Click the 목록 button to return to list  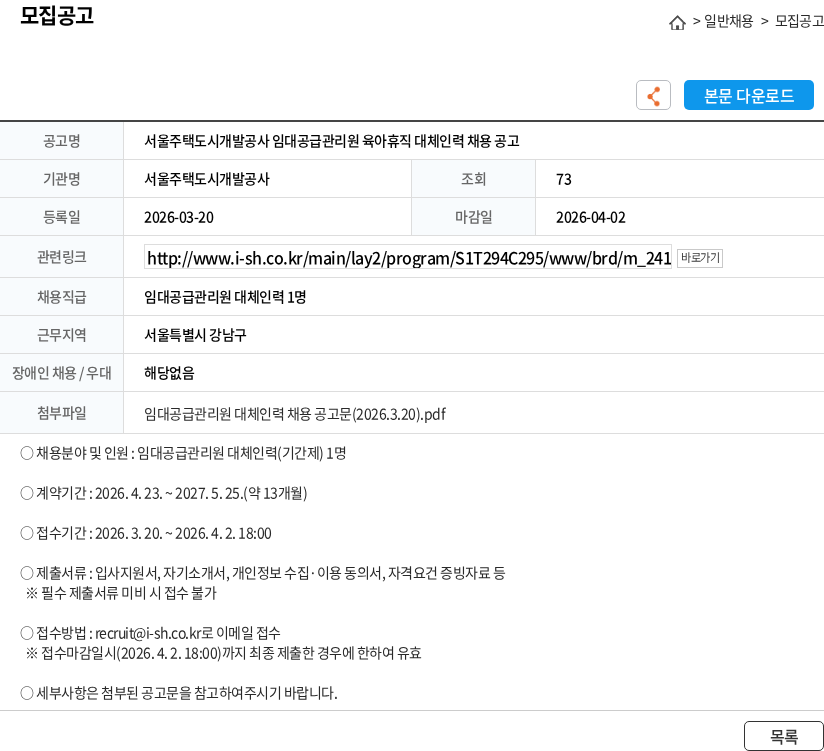[x=784, y=736]
